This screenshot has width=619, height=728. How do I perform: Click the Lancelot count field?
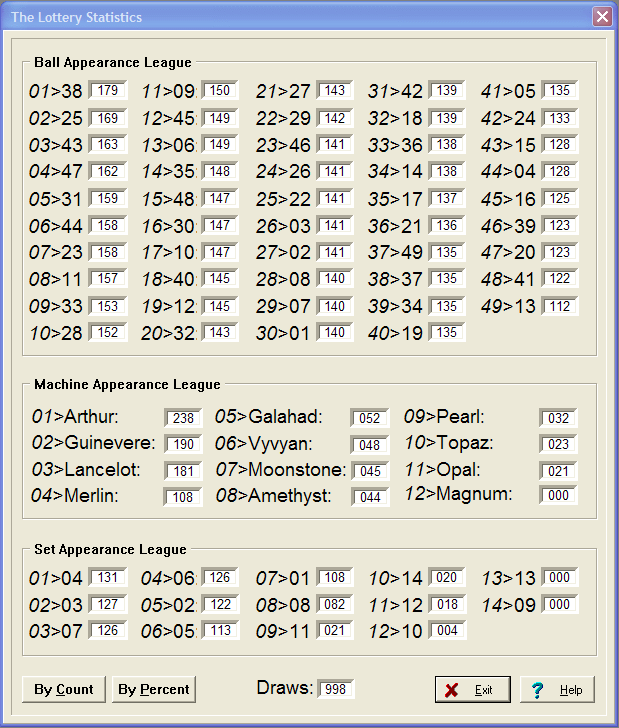click(184, 470)
